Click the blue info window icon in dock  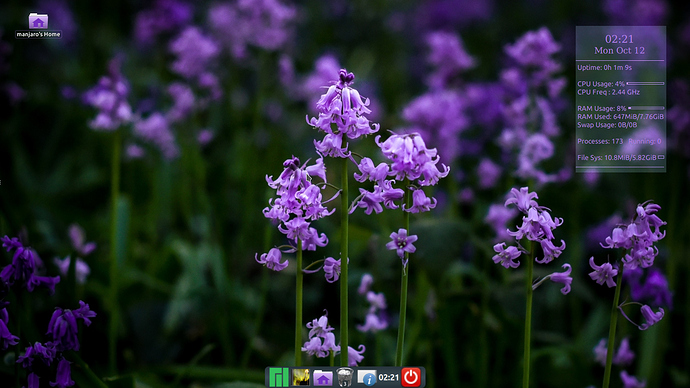(x=367, y=377)
